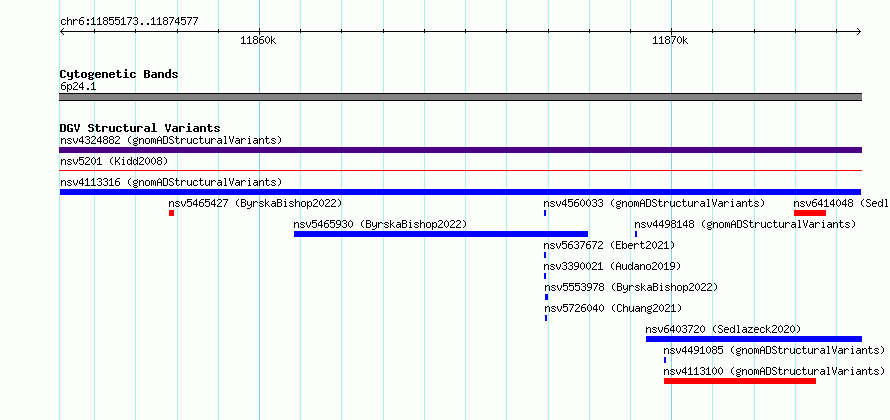The image size is (890, 420).
Task: Click the nsv4113100 (gnomADStructuralVariants) label
Action: pos(775,371)
